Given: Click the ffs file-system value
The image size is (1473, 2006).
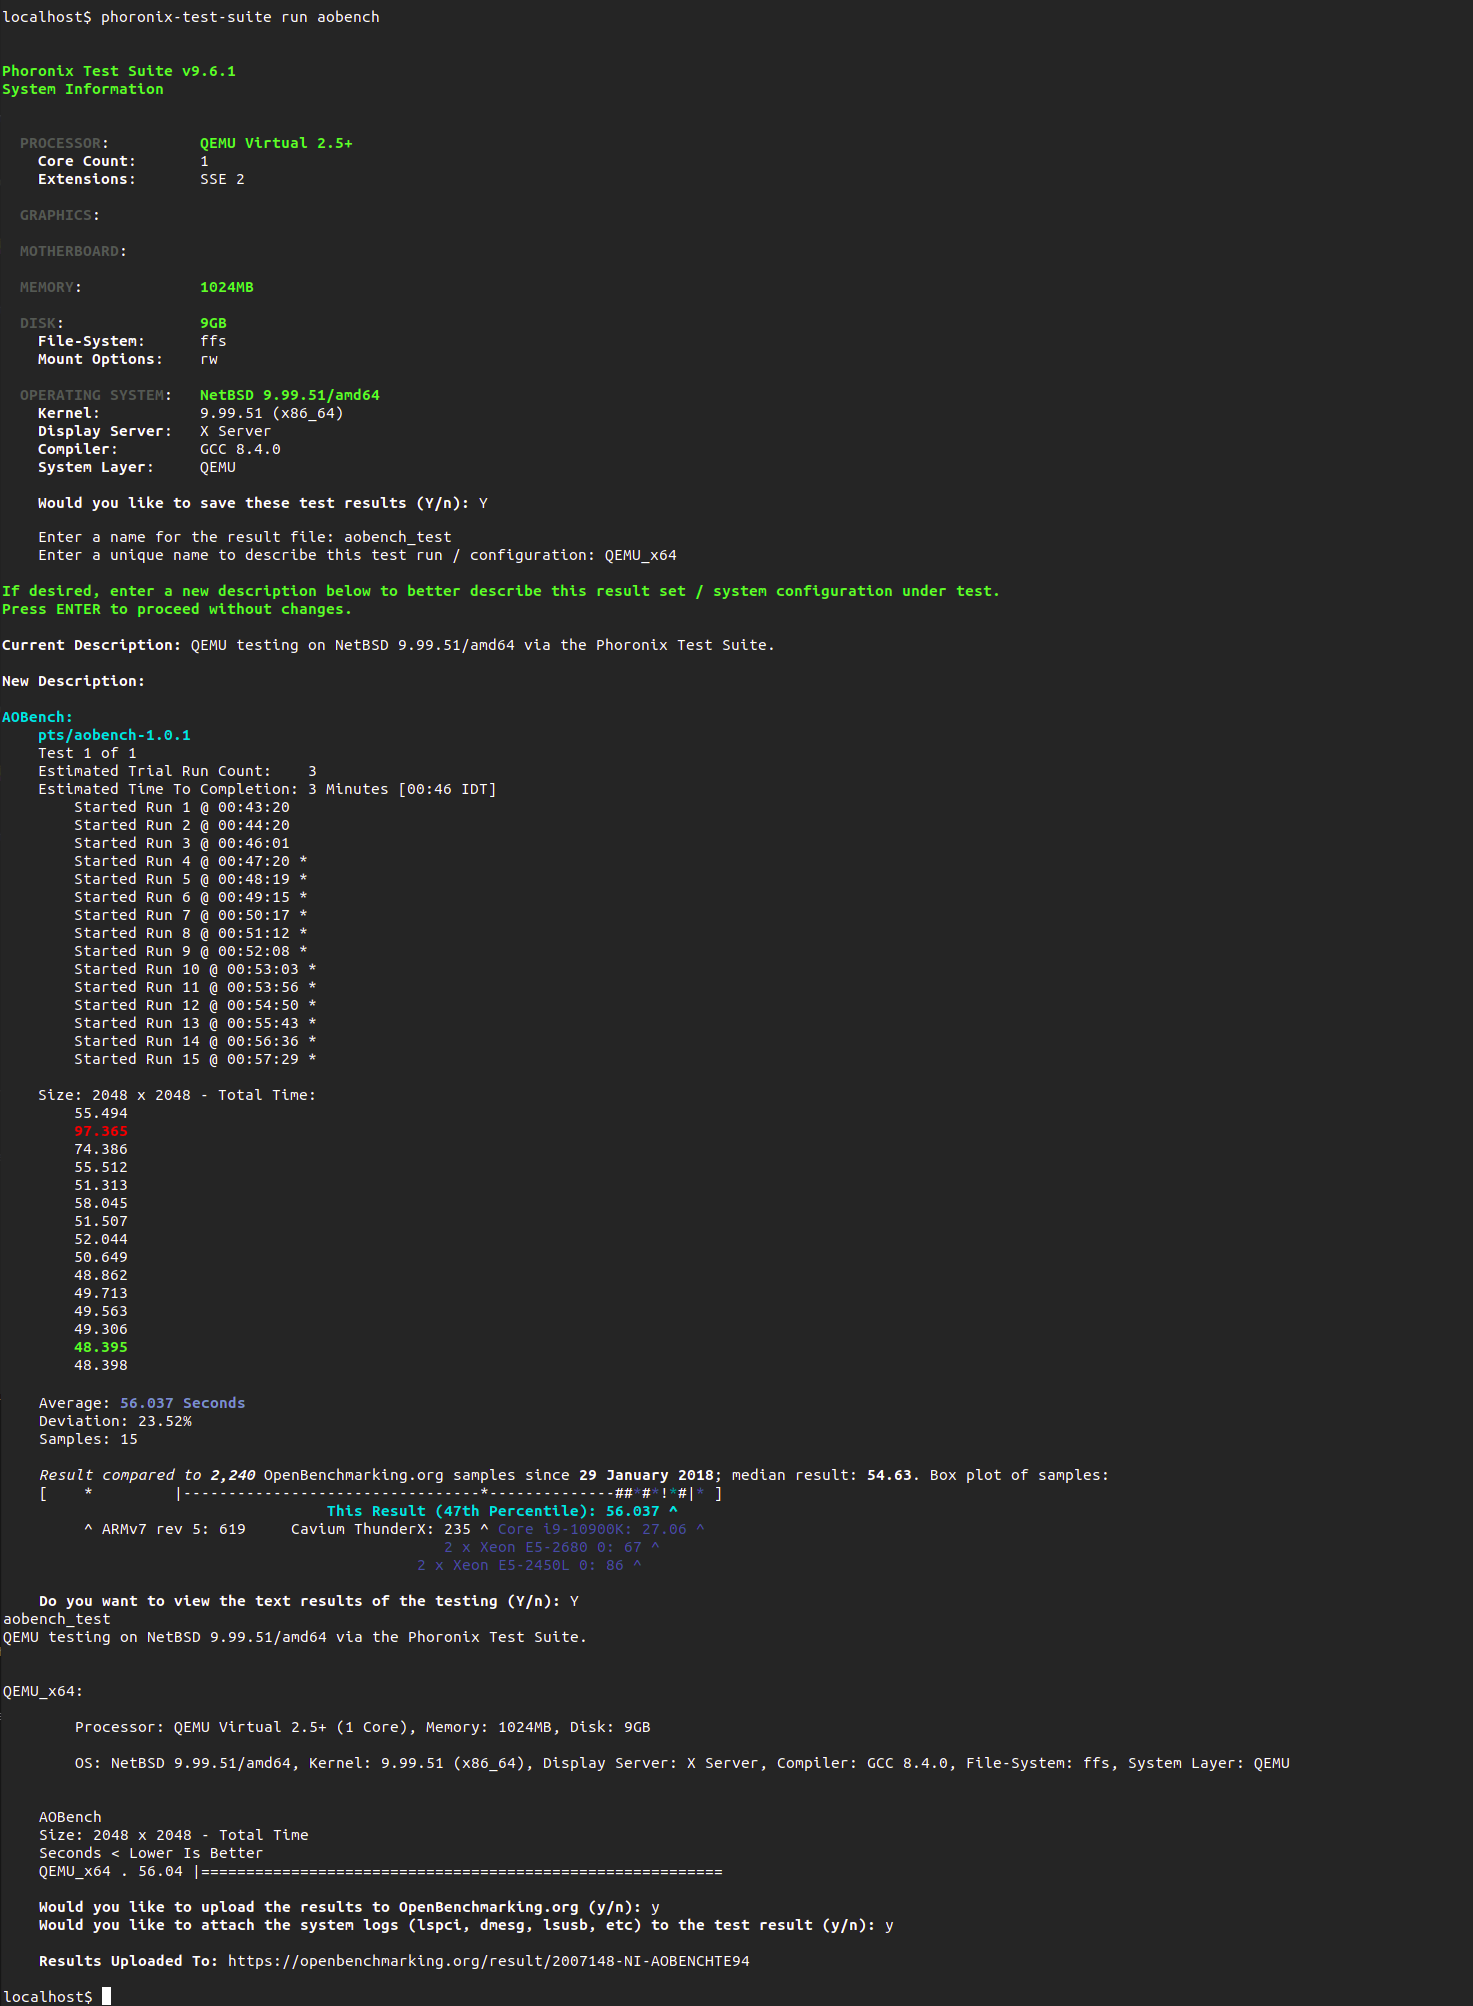Looking at the screenshot, I should (x=213, y=341).
